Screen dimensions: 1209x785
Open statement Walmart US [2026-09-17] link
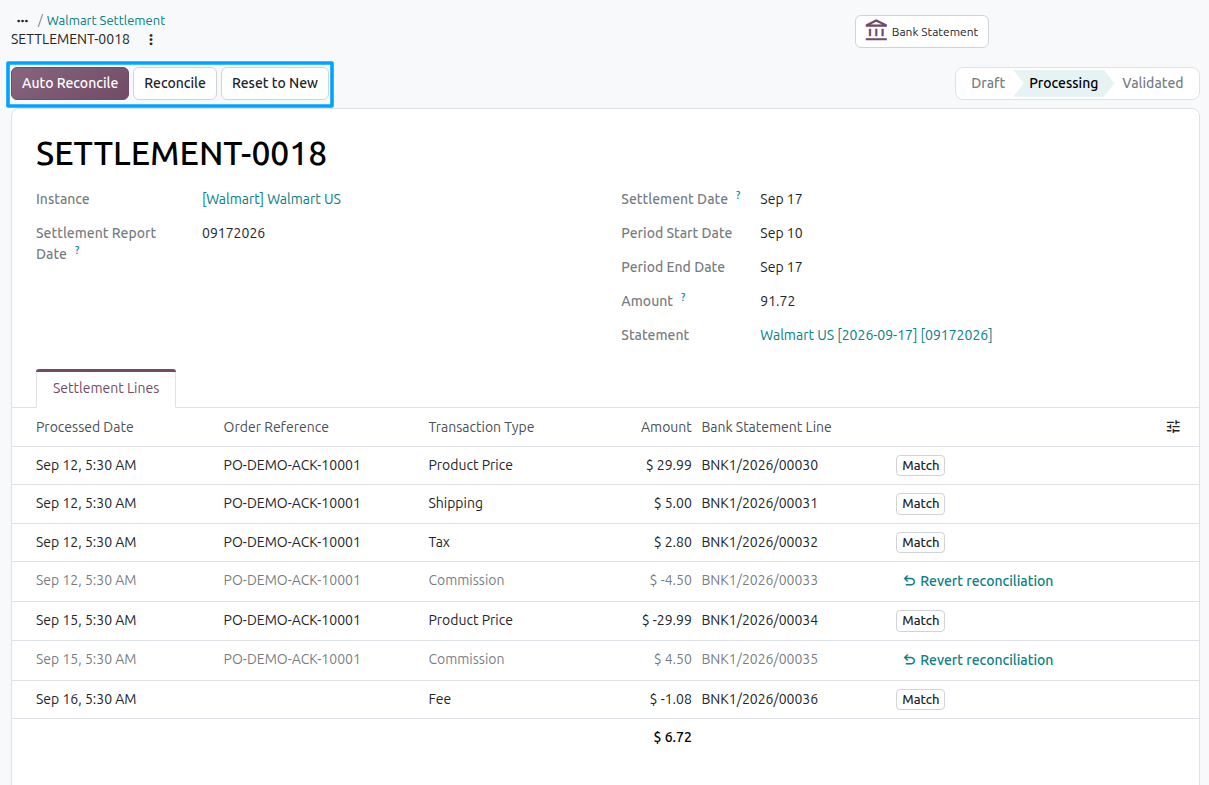876,335
